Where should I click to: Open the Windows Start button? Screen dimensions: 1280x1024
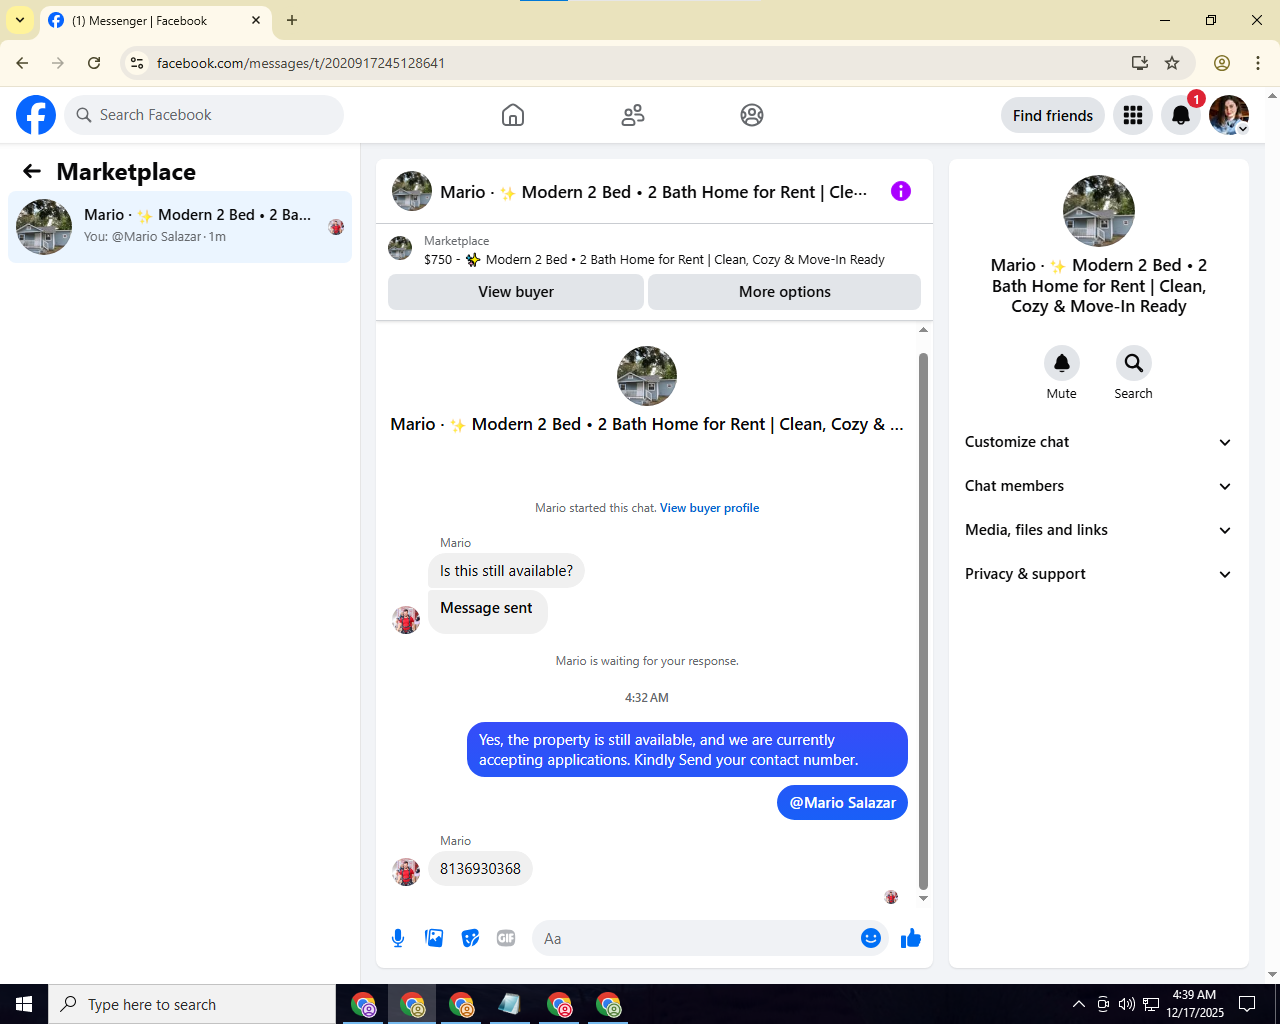(x=24, y=1004)
